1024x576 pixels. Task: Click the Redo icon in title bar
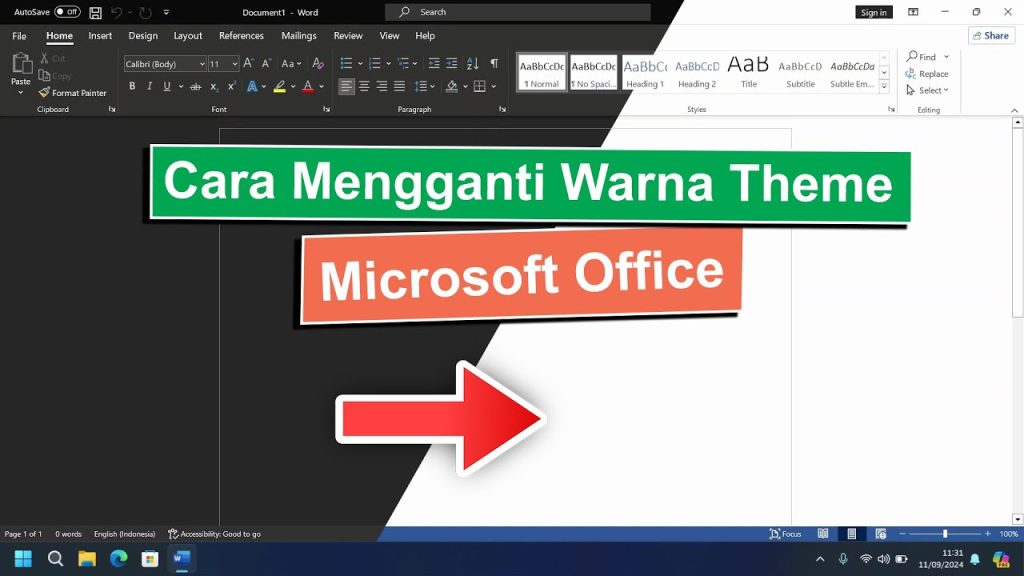(x=146, y=12)
